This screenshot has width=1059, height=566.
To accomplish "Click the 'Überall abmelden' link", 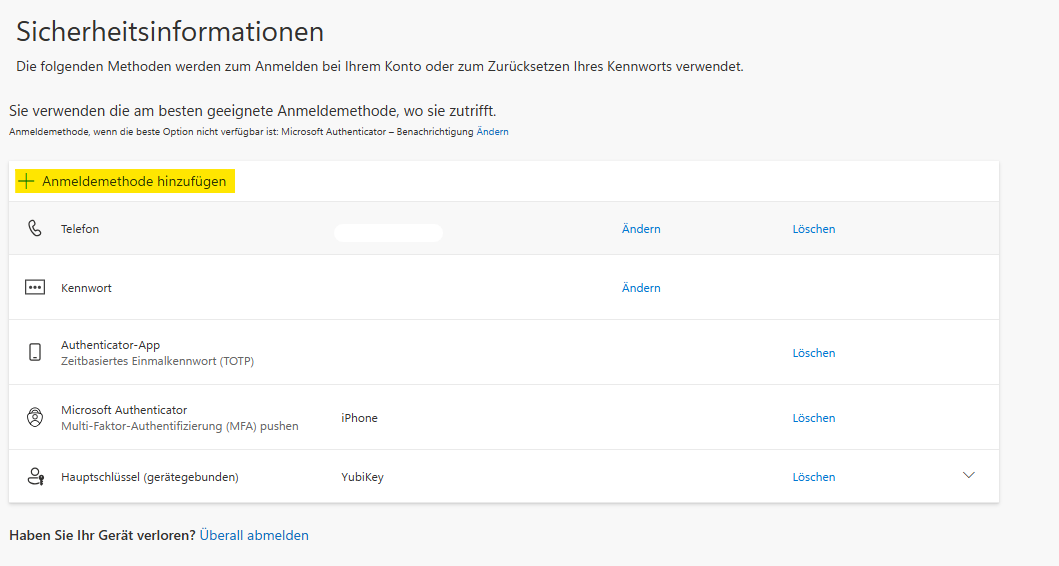I will click(254, 535).
